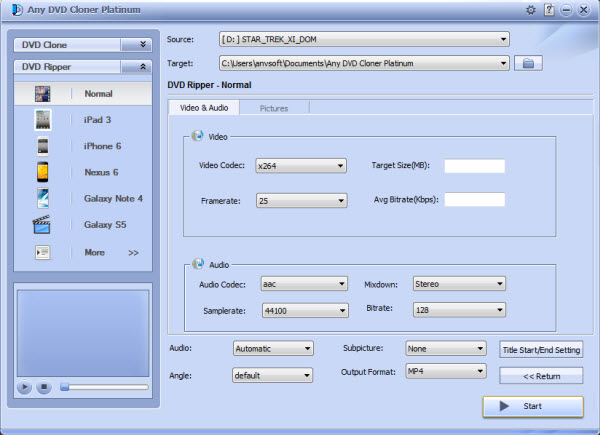Image resolution: width=600 pixels, height=435 pixels.
Task: Open the Framerate dropdown
Action: pyautogui.click(x=302, y=200)
